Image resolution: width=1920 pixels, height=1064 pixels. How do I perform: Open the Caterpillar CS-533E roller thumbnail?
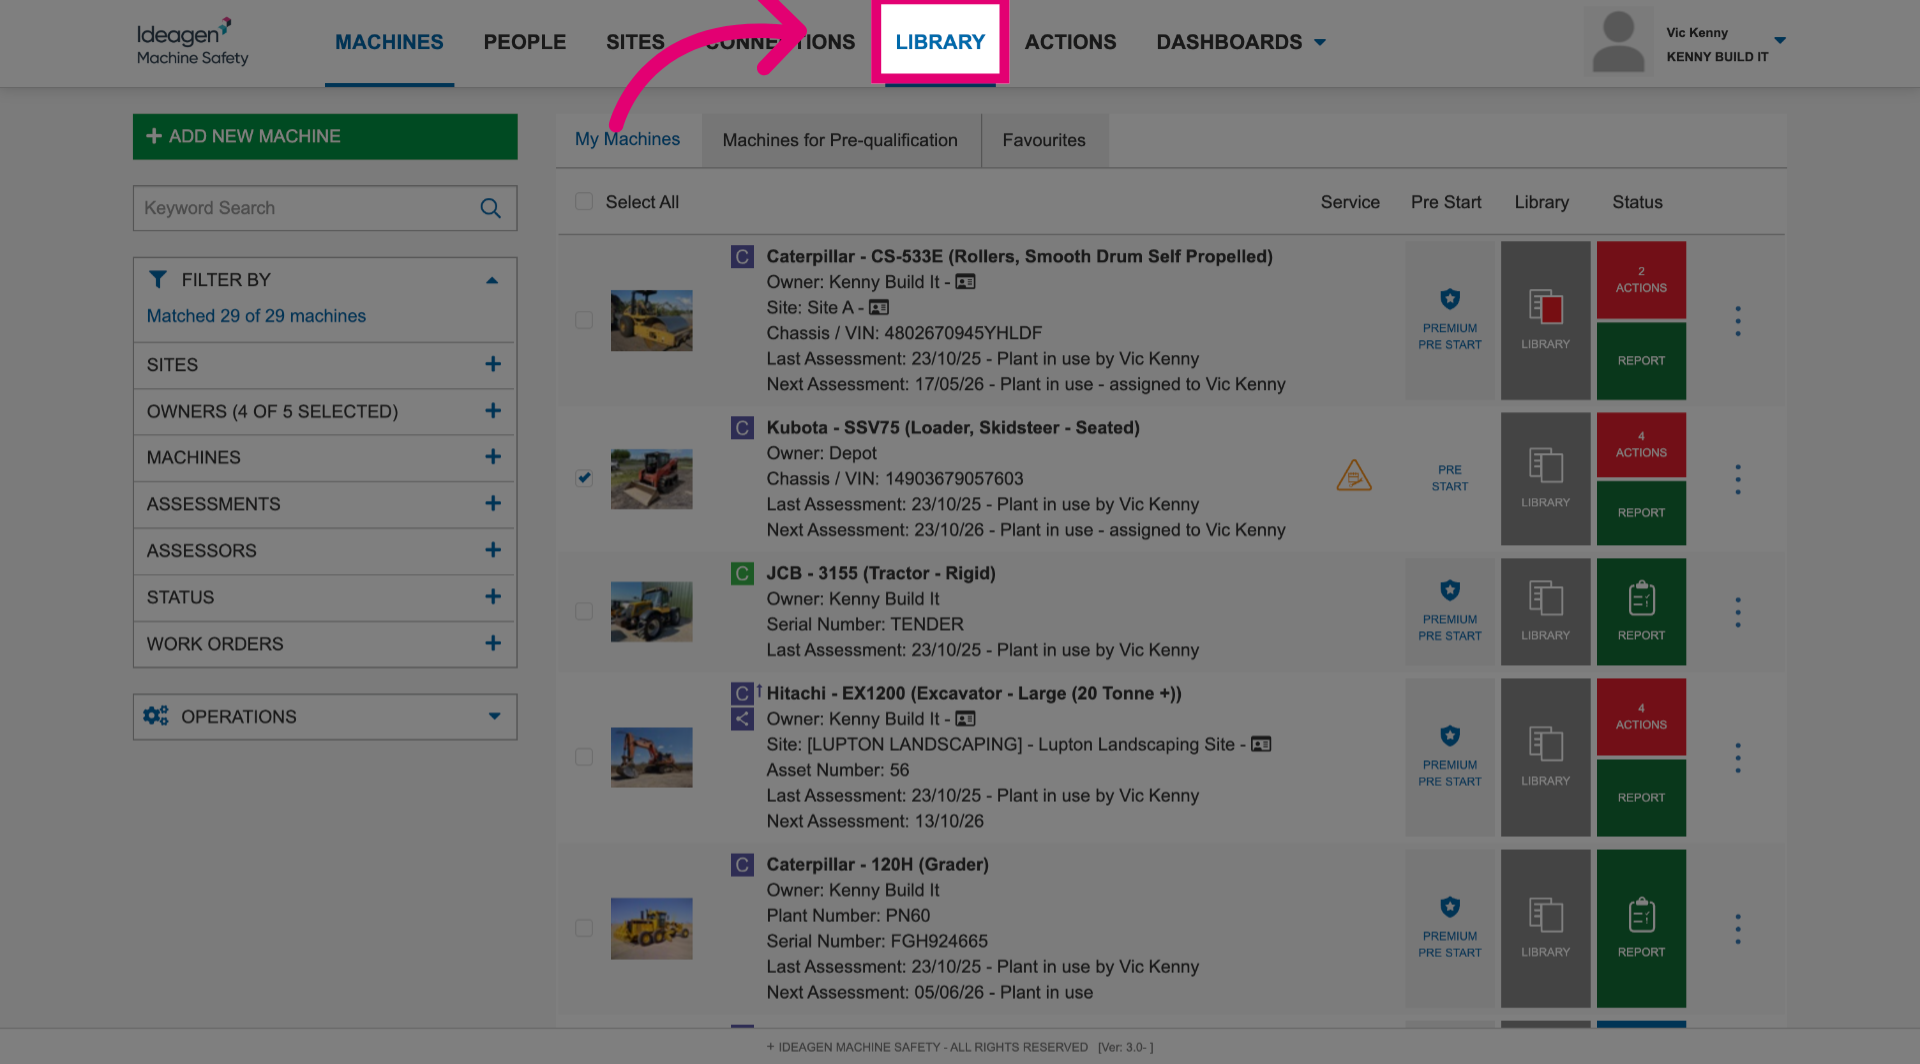pyautogui.click(x=652, y=320)
